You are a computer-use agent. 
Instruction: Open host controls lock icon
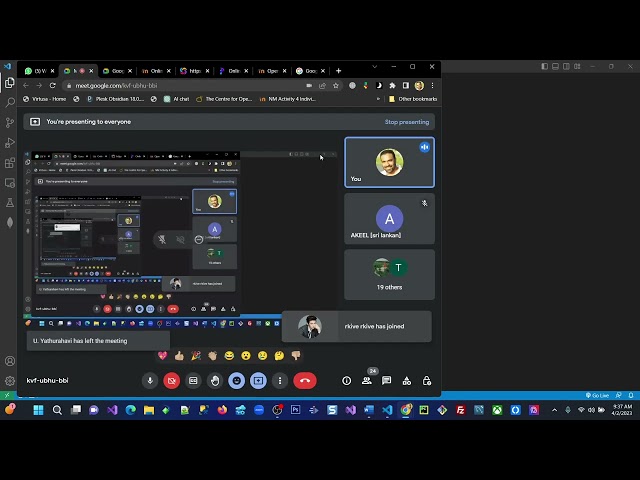coord(427,381)
